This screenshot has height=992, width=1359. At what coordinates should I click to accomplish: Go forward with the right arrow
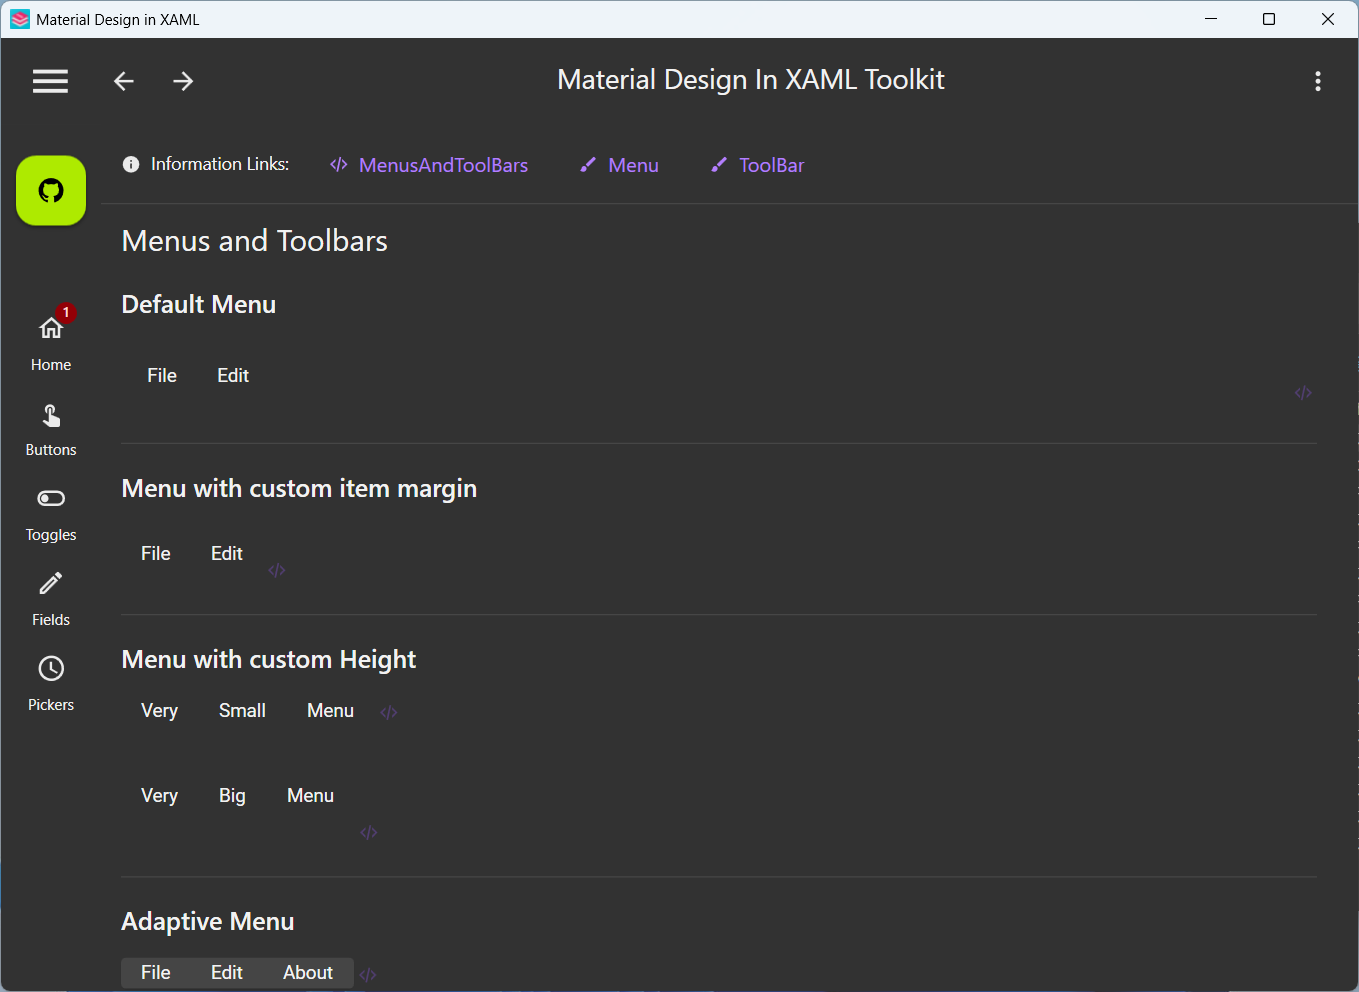(x=183, y=81)
